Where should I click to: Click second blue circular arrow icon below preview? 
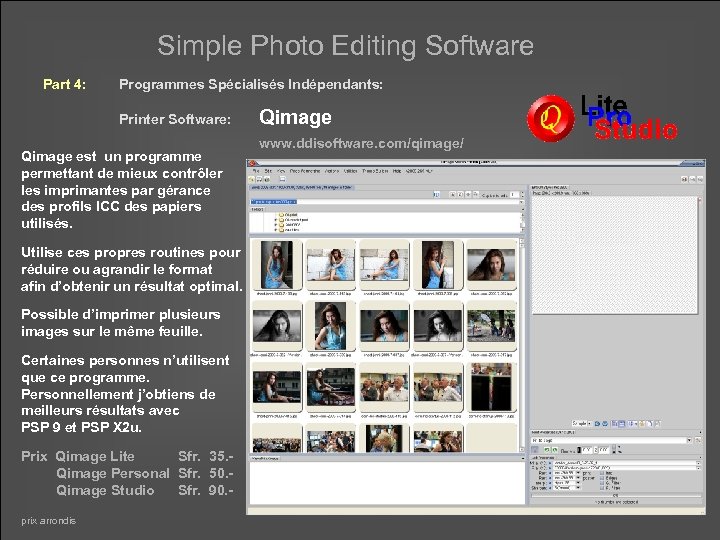(x=605, y=423)
